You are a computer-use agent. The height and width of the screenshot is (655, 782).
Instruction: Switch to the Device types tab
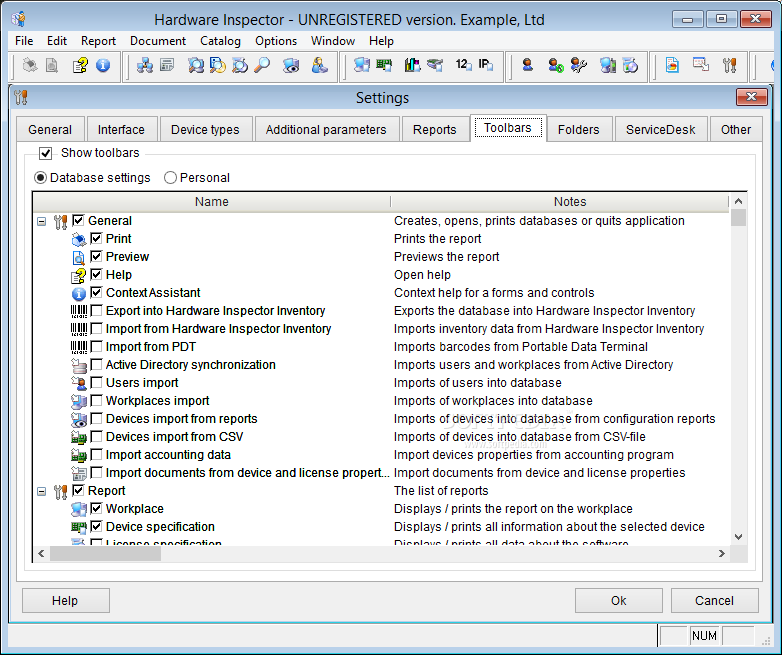pos(205,130)
